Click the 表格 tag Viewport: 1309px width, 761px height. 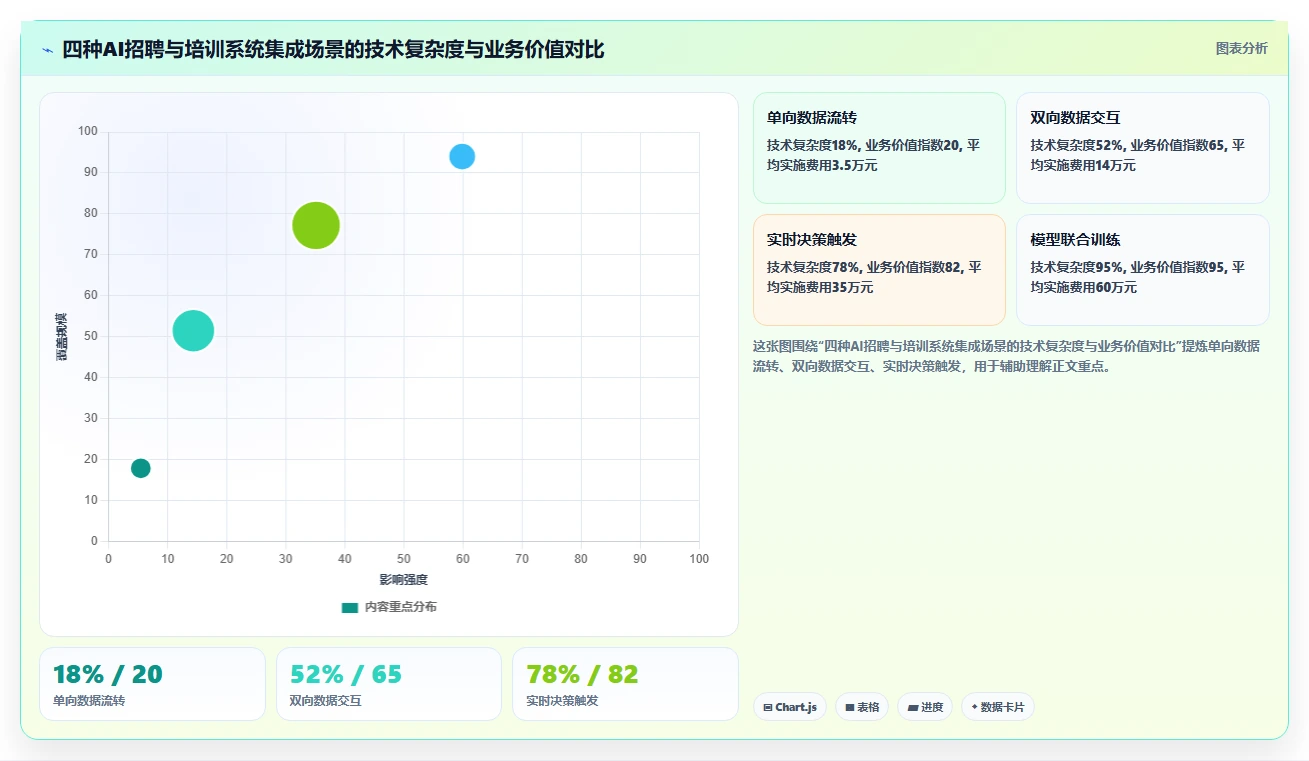point(862,707)
